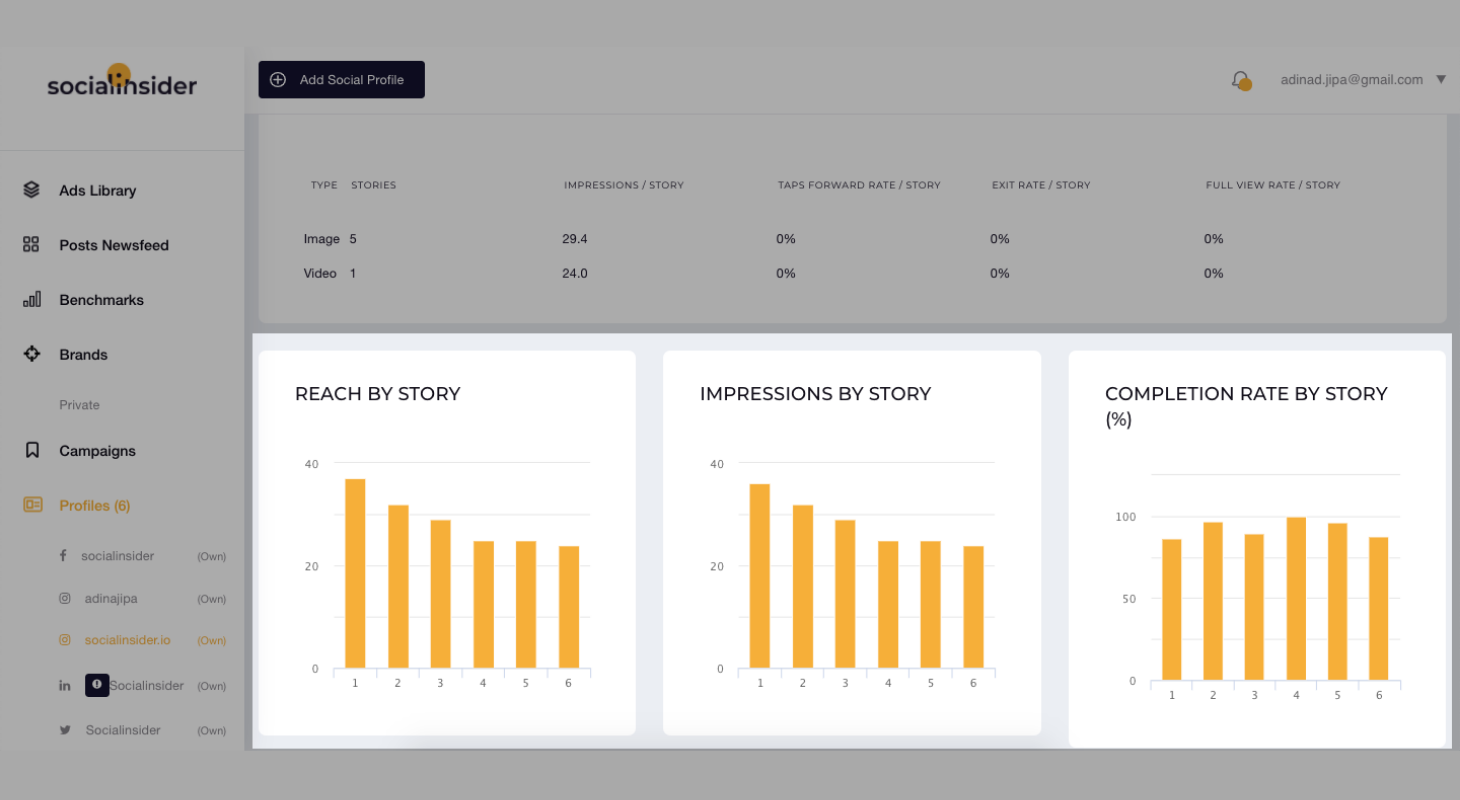
Task: Select Private under Brands
Action: (79, 405)
